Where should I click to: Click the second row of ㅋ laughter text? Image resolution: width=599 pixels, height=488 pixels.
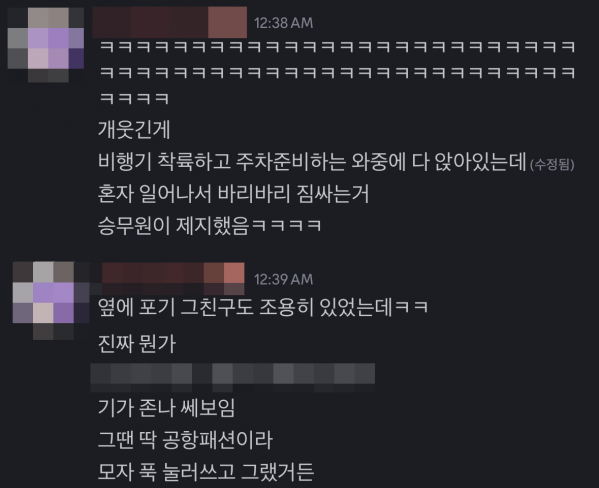click(337, 73)
